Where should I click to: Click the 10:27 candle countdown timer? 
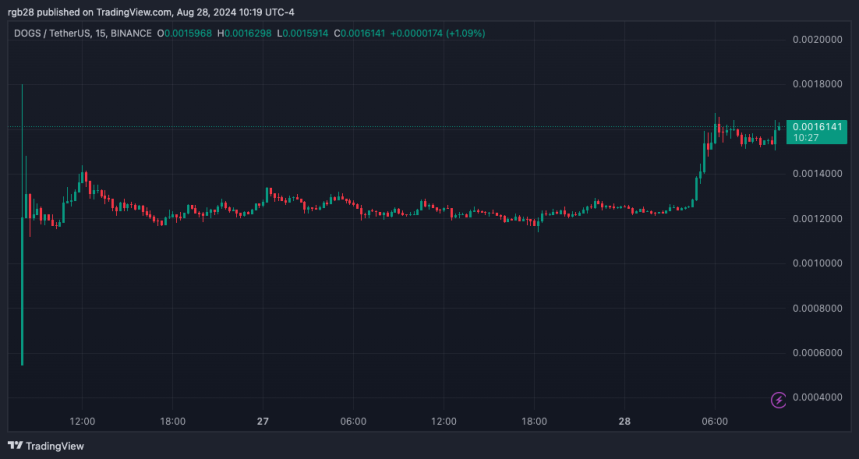806,138
